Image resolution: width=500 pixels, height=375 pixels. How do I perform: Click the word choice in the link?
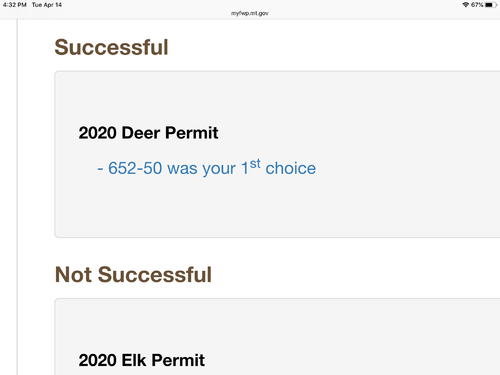point(290,168)
